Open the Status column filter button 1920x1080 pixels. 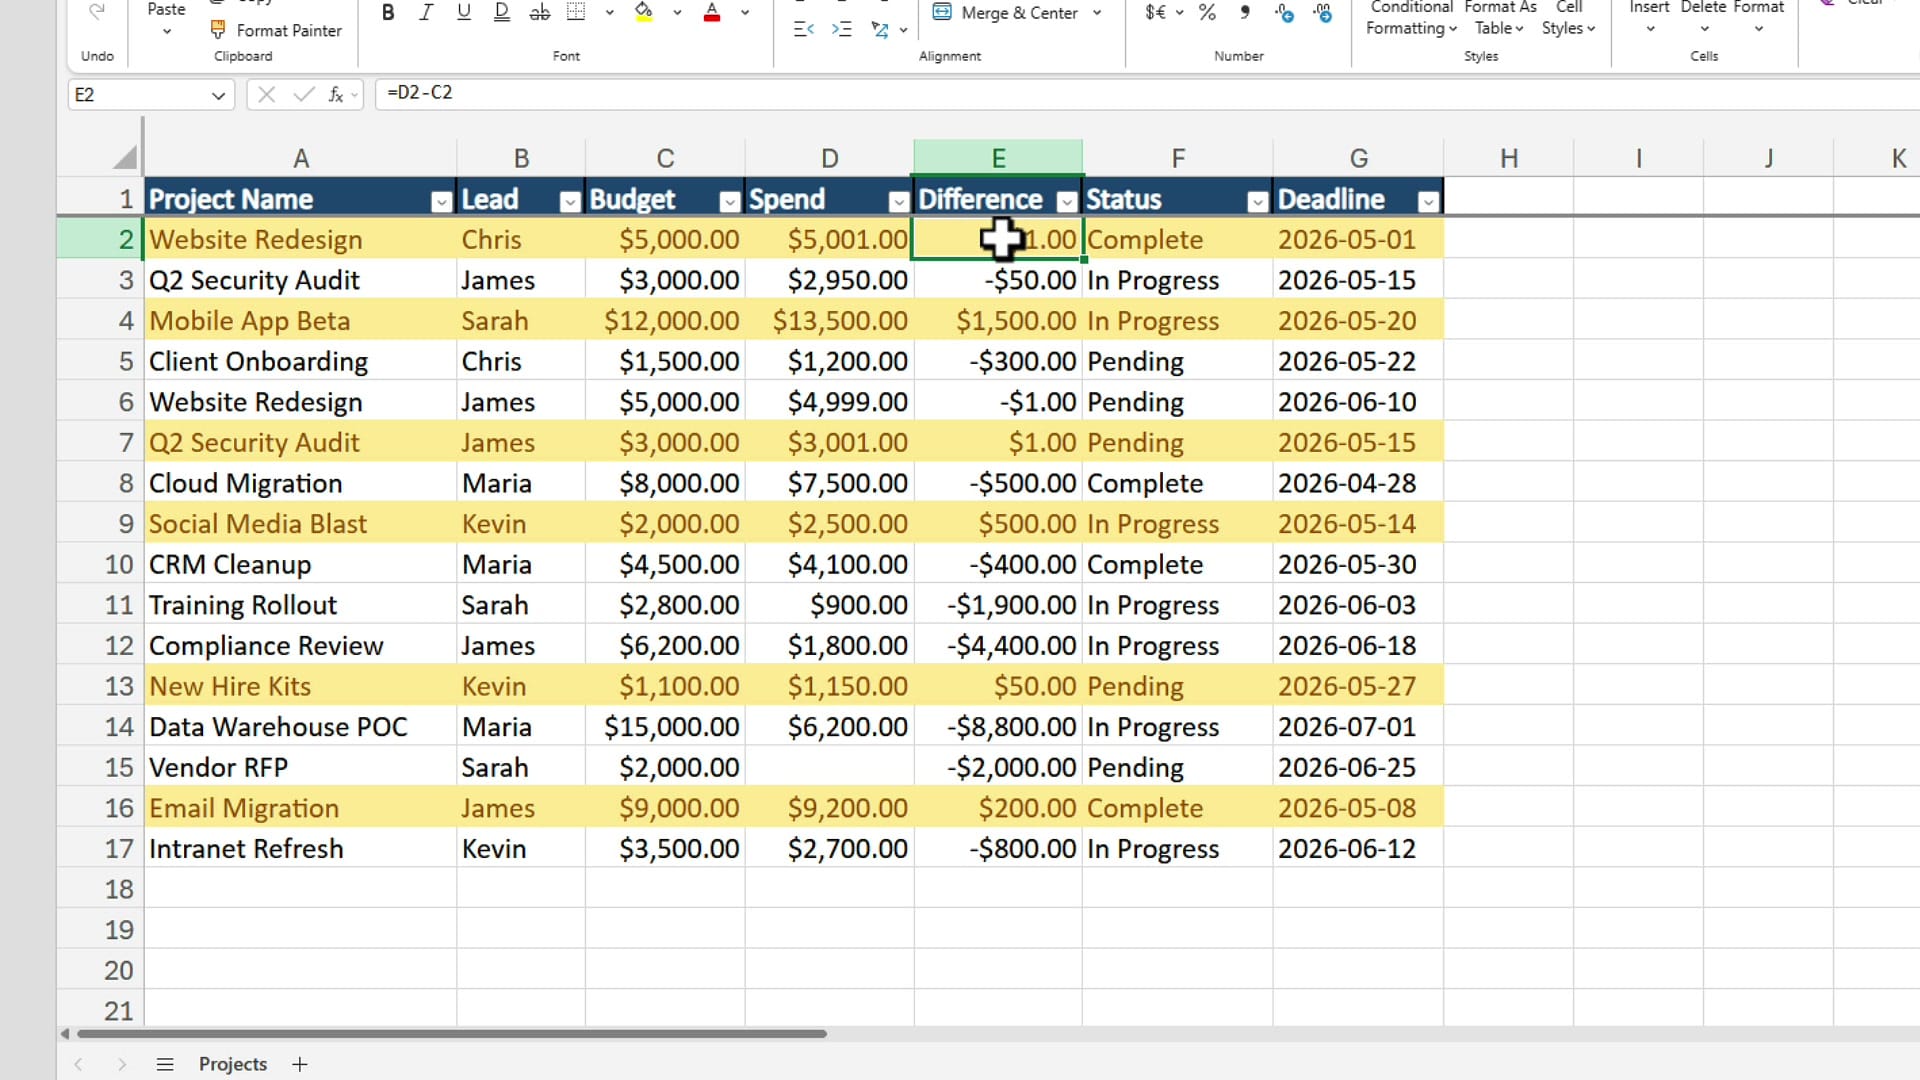[1258, 202]
